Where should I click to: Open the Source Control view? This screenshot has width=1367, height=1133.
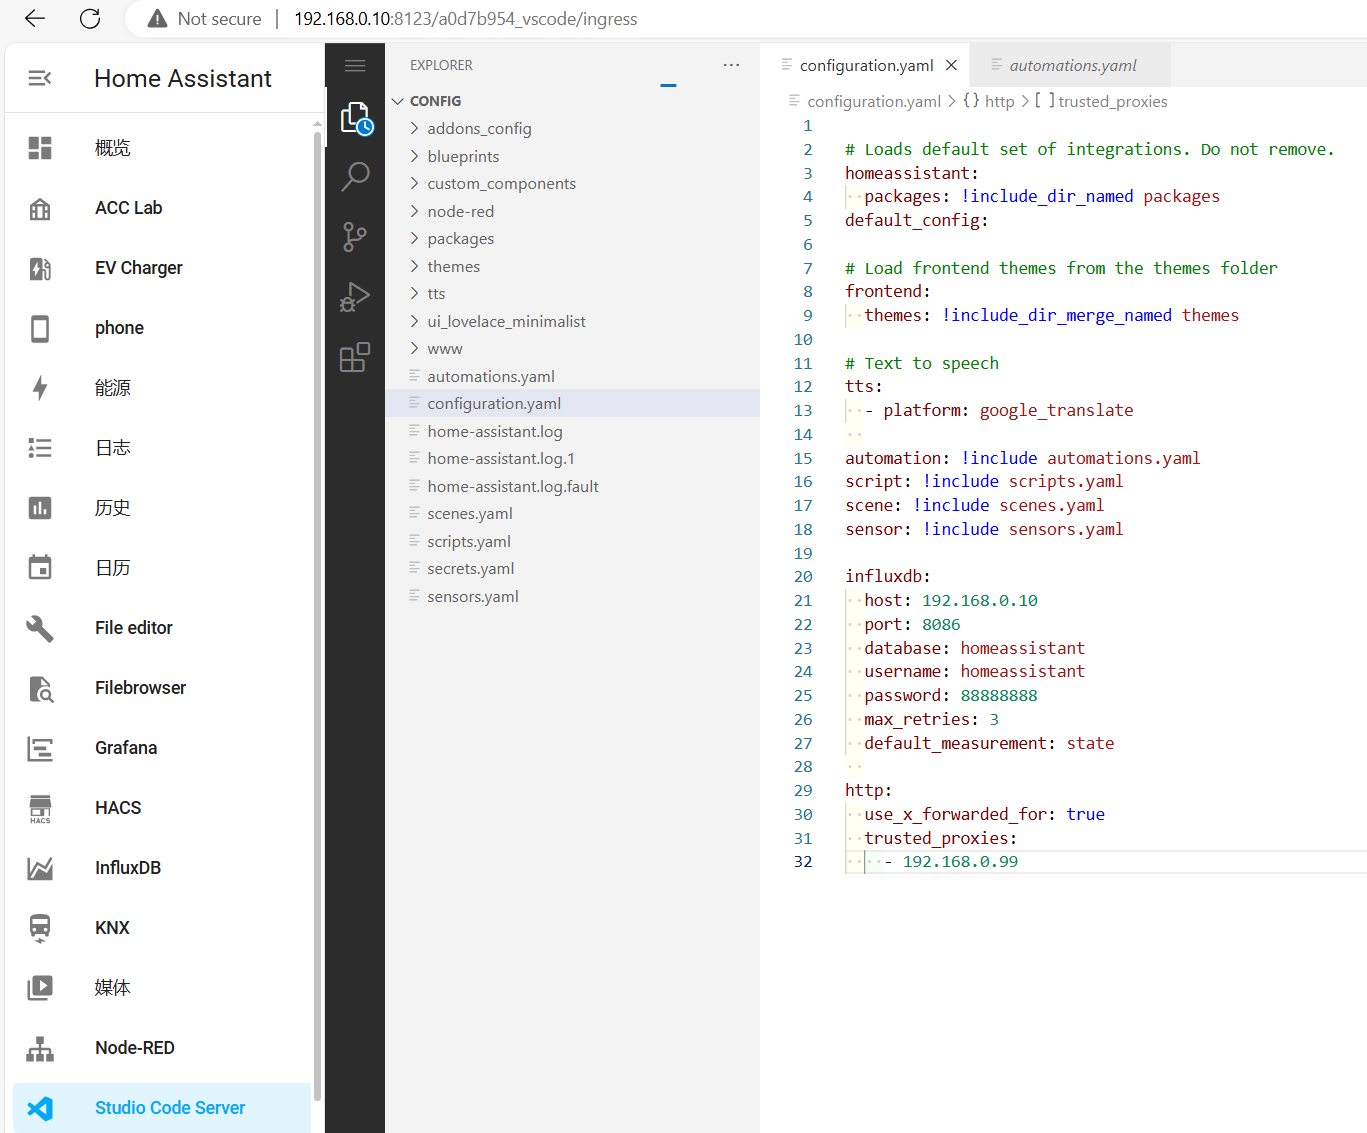[355, 237]
